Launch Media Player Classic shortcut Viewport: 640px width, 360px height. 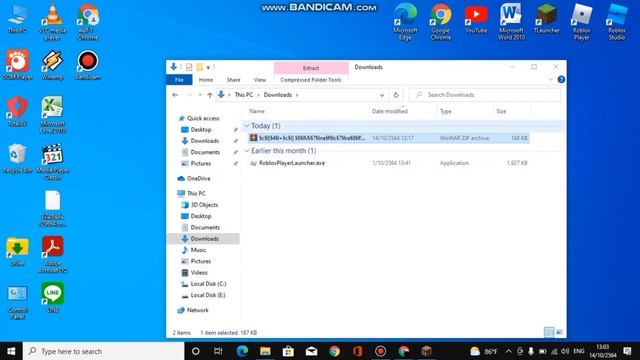(53, 162)
